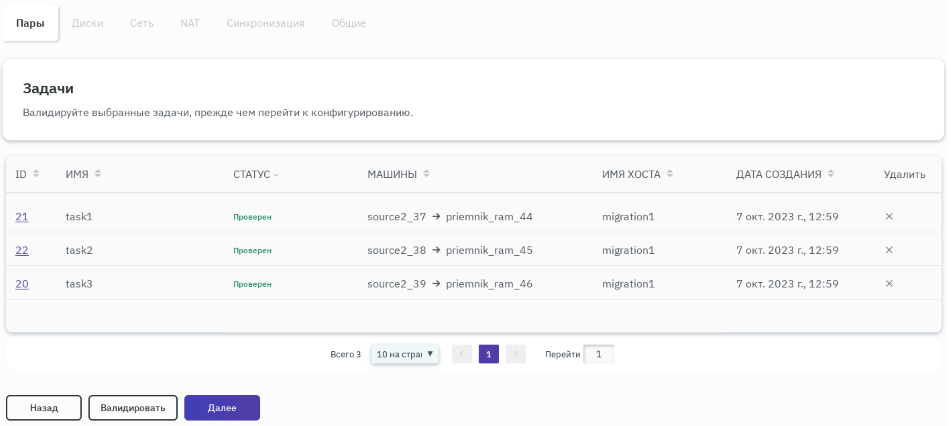Screen dimensions: 951x426
Task: Sort by МАШИНЫ column sort icon
Action: pos(426,174)
